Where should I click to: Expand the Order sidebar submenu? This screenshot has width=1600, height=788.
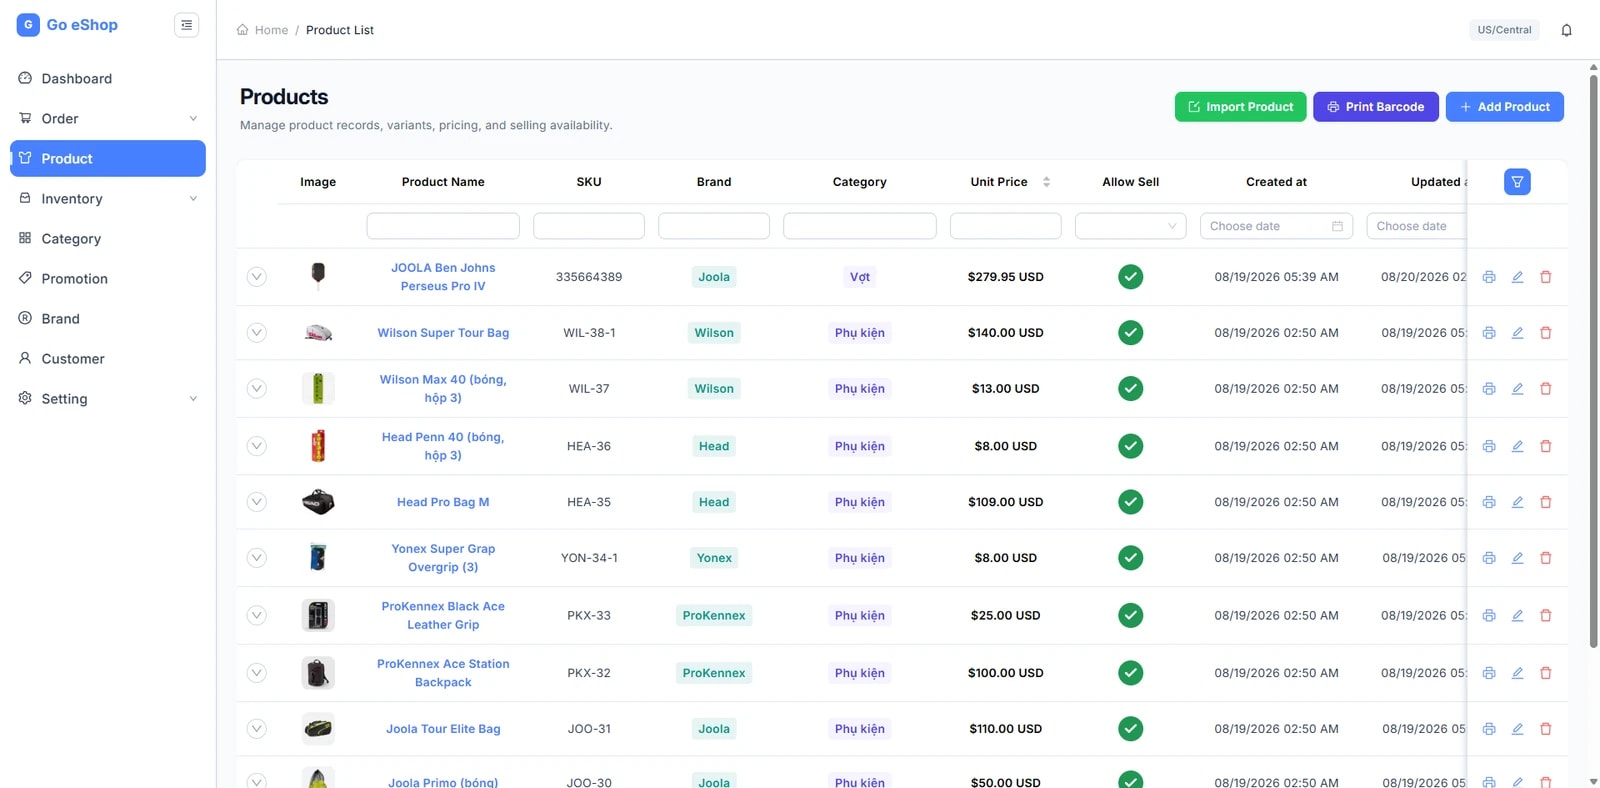[108, 118]
